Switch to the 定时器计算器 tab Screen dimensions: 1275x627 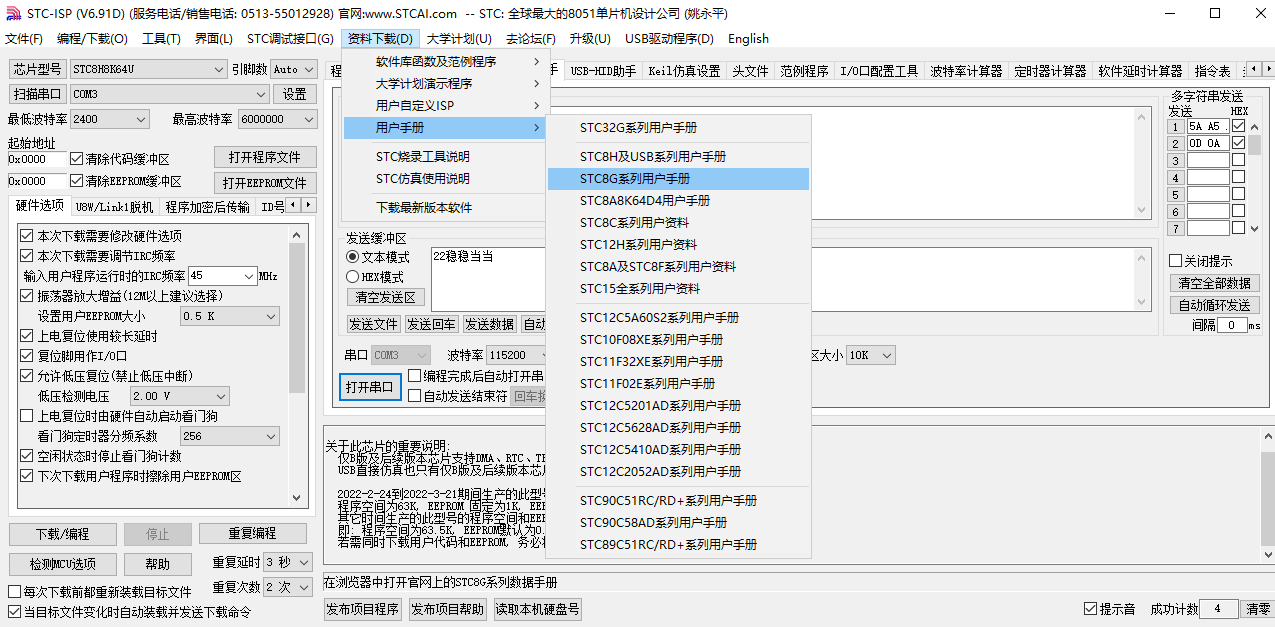pyautogui.click(x=1050, y=71)
